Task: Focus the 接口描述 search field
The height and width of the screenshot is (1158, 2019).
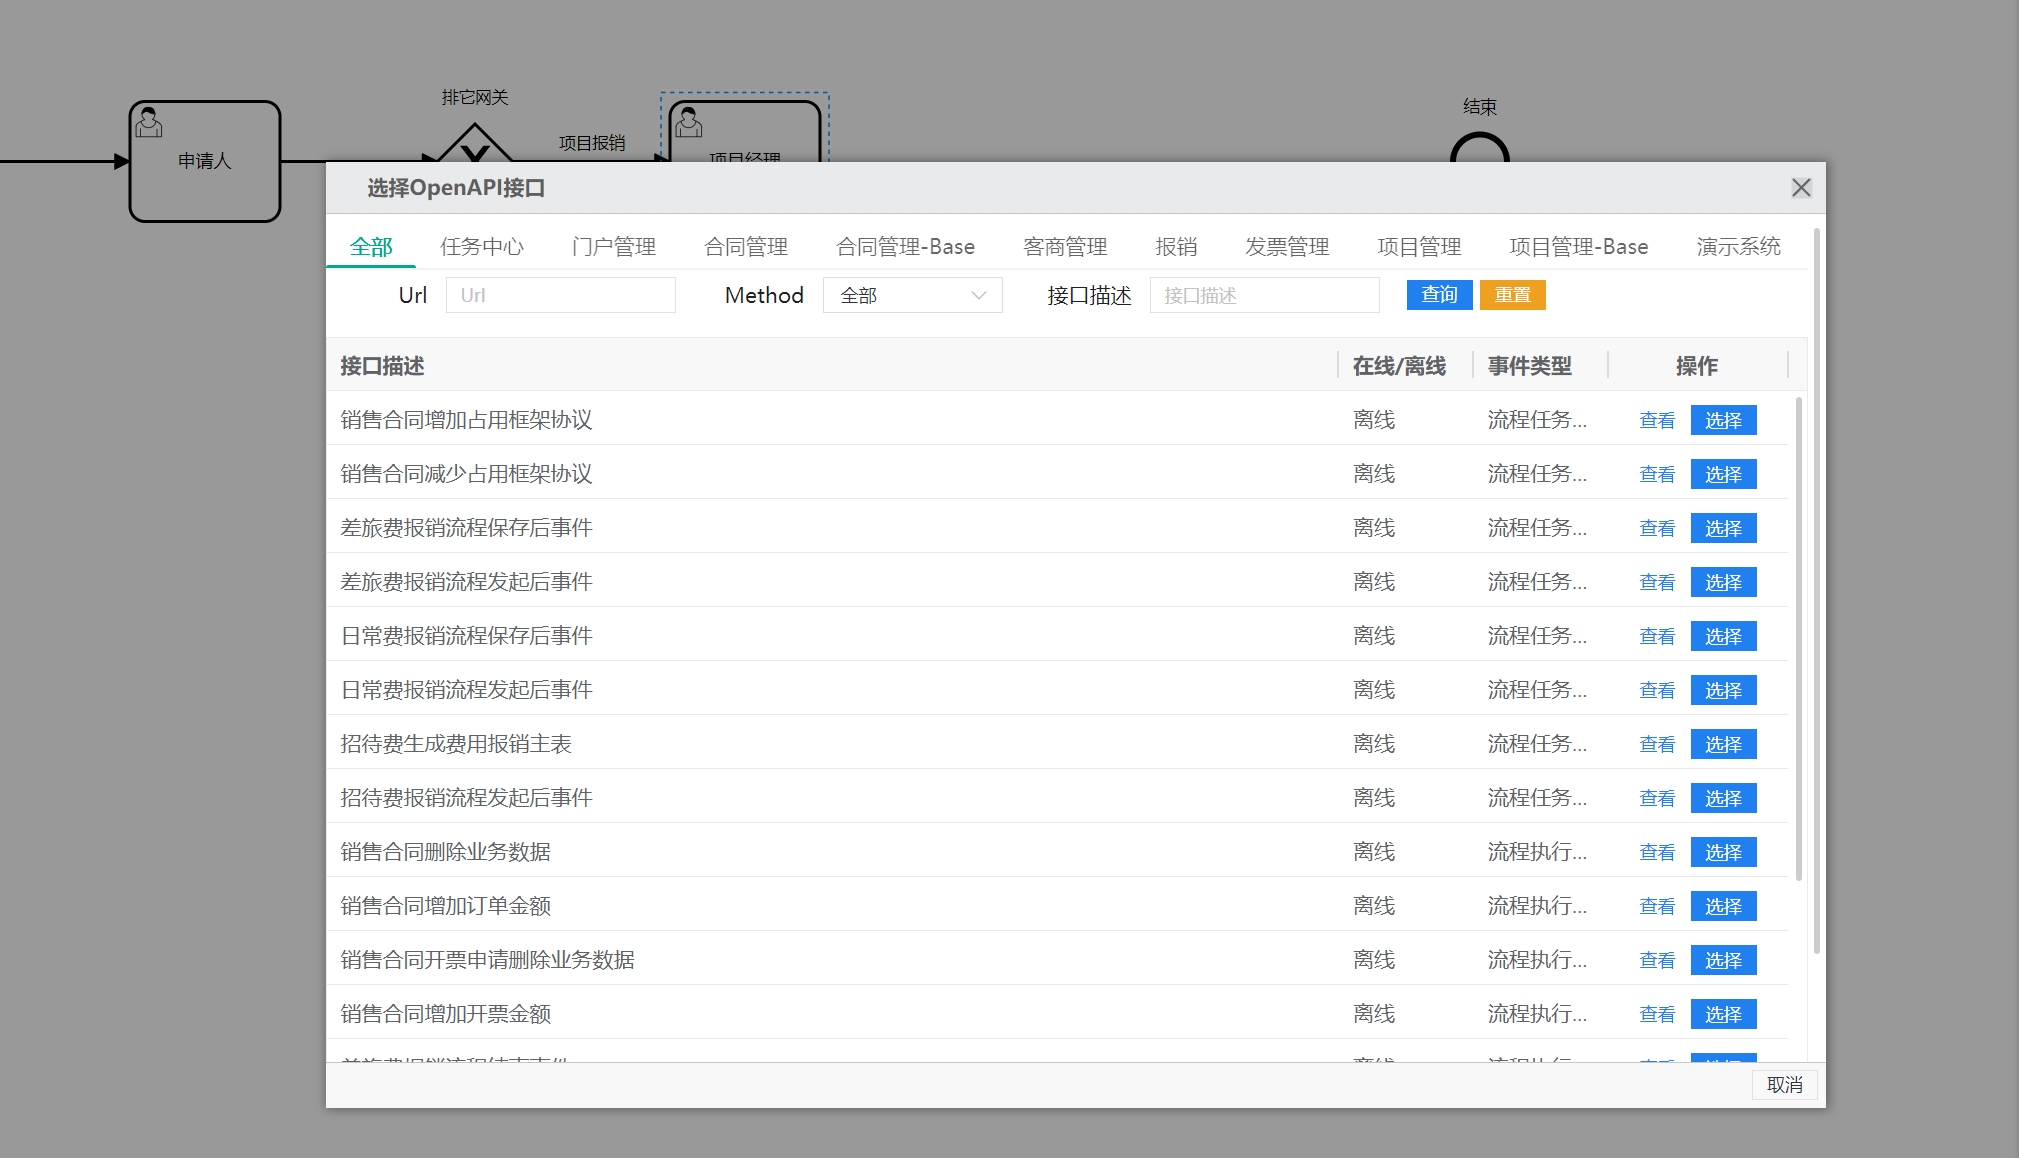Action: pos(1264,295)
